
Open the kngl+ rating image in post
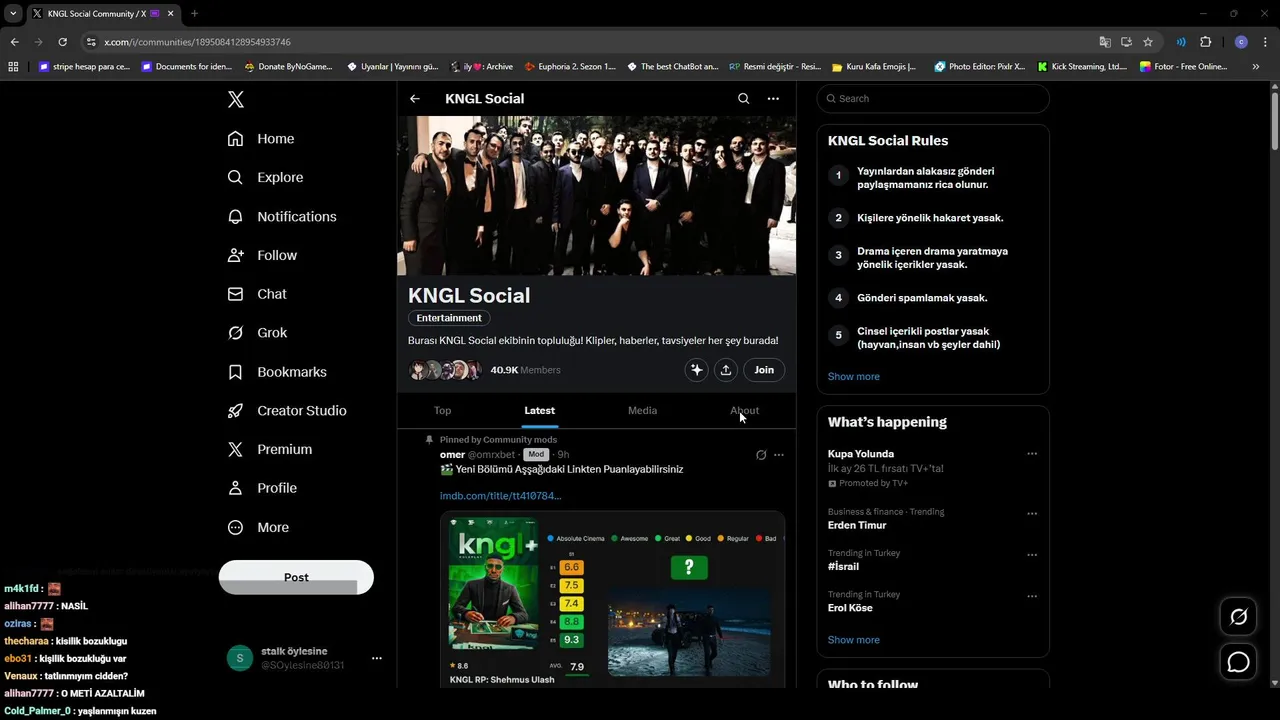[x=613, y=600]
